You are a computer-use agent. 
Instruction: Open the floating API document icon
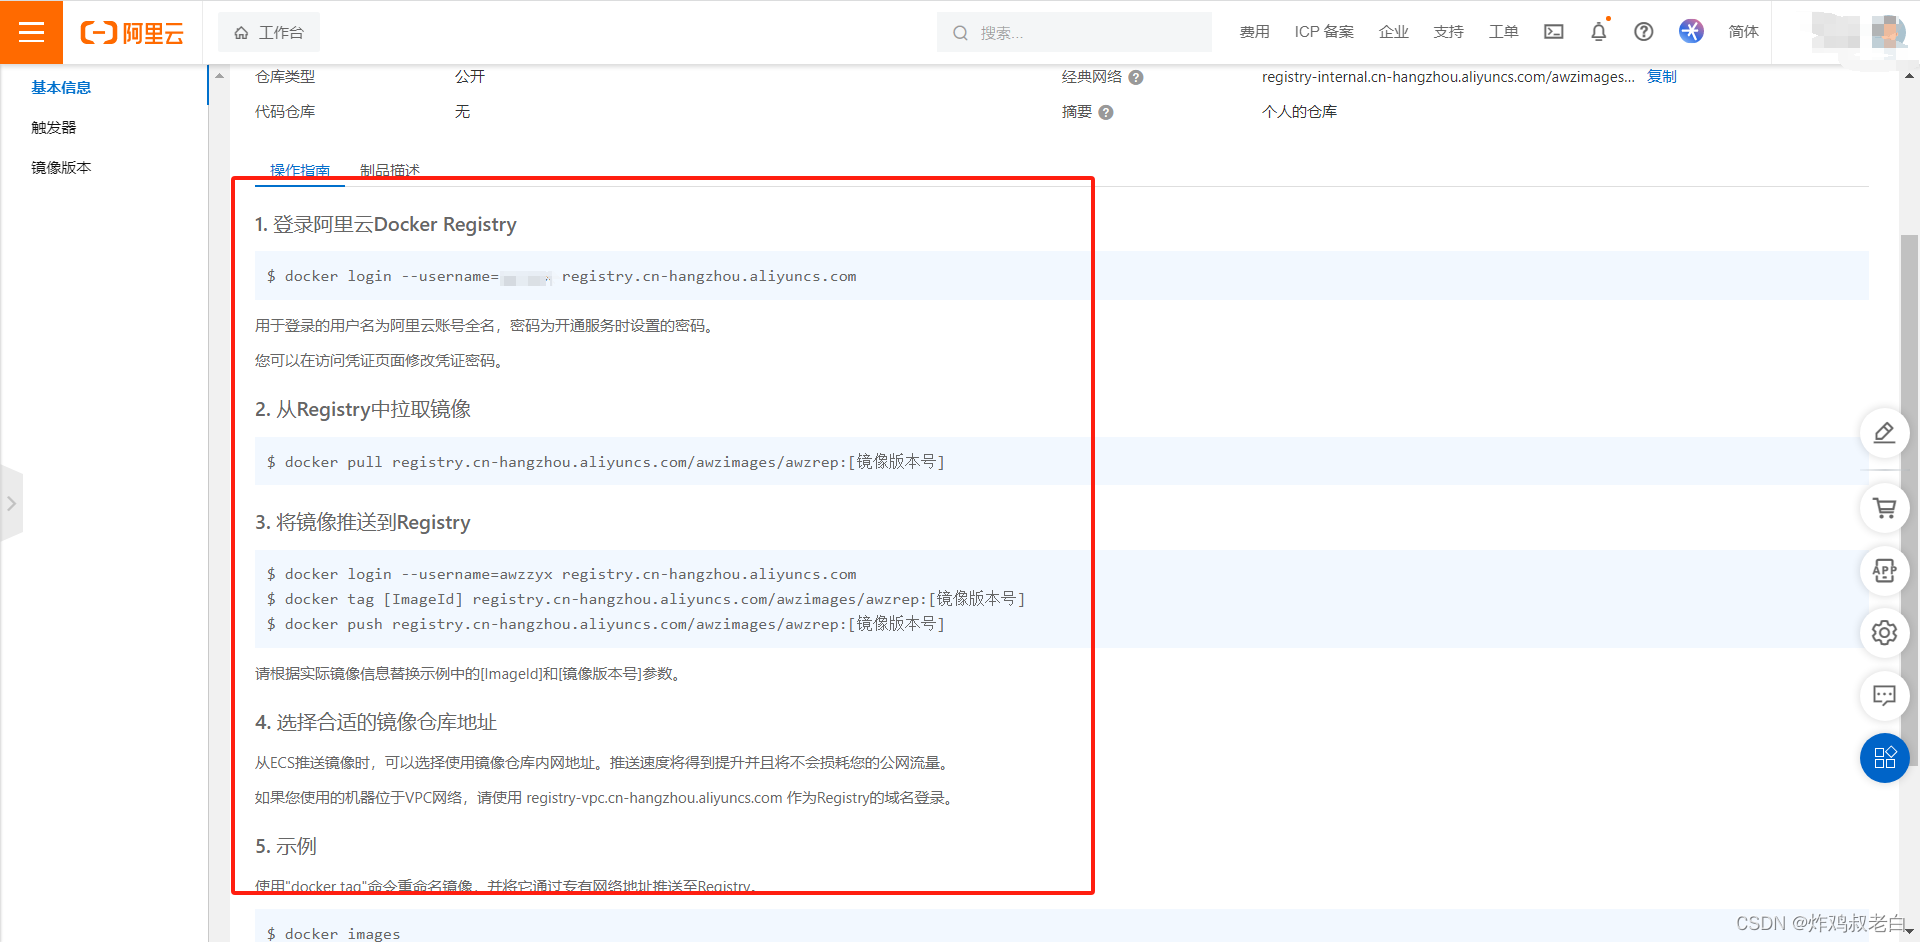[1884, 570]
